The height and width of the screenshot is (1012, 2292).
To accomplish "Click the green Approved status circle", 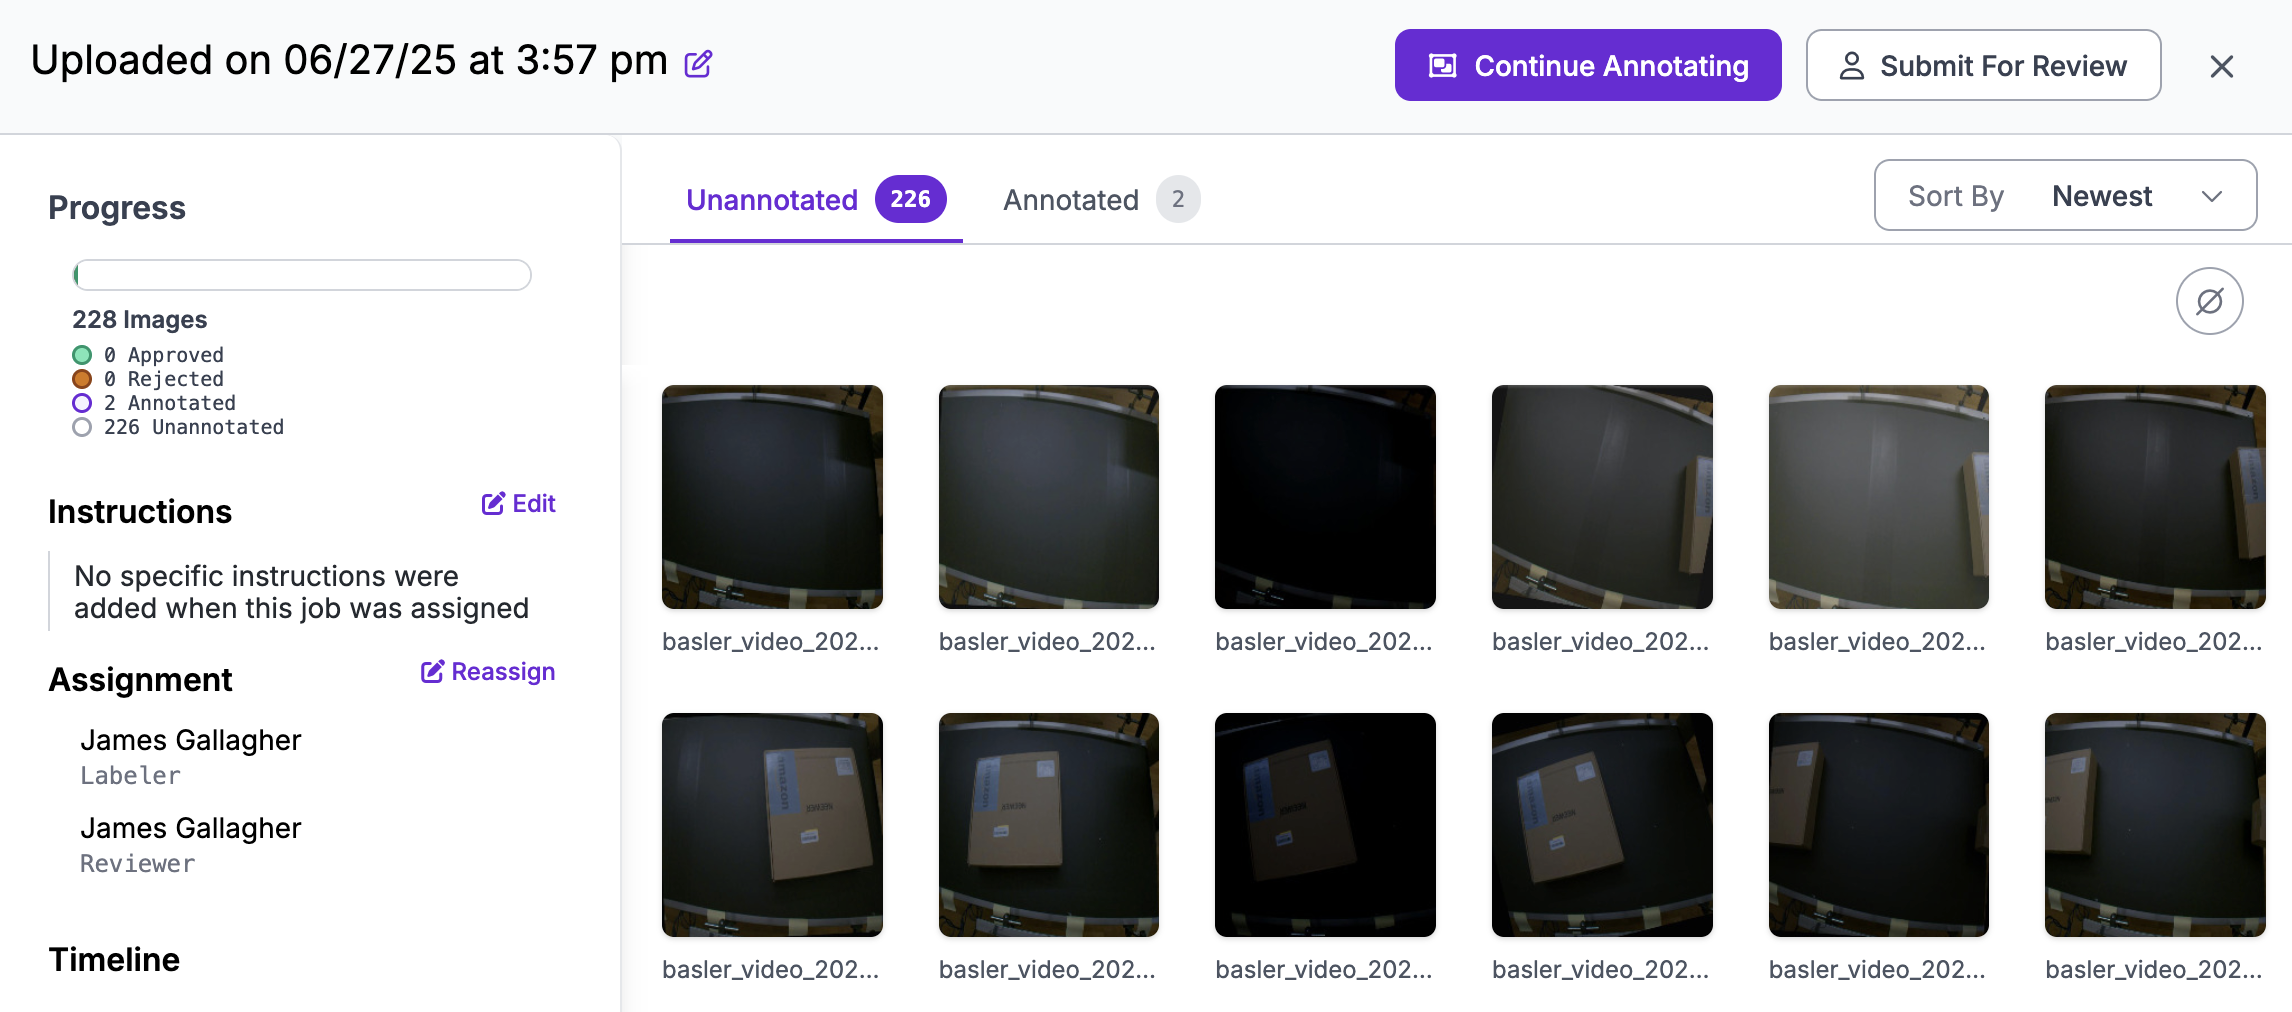I will 82,355.
